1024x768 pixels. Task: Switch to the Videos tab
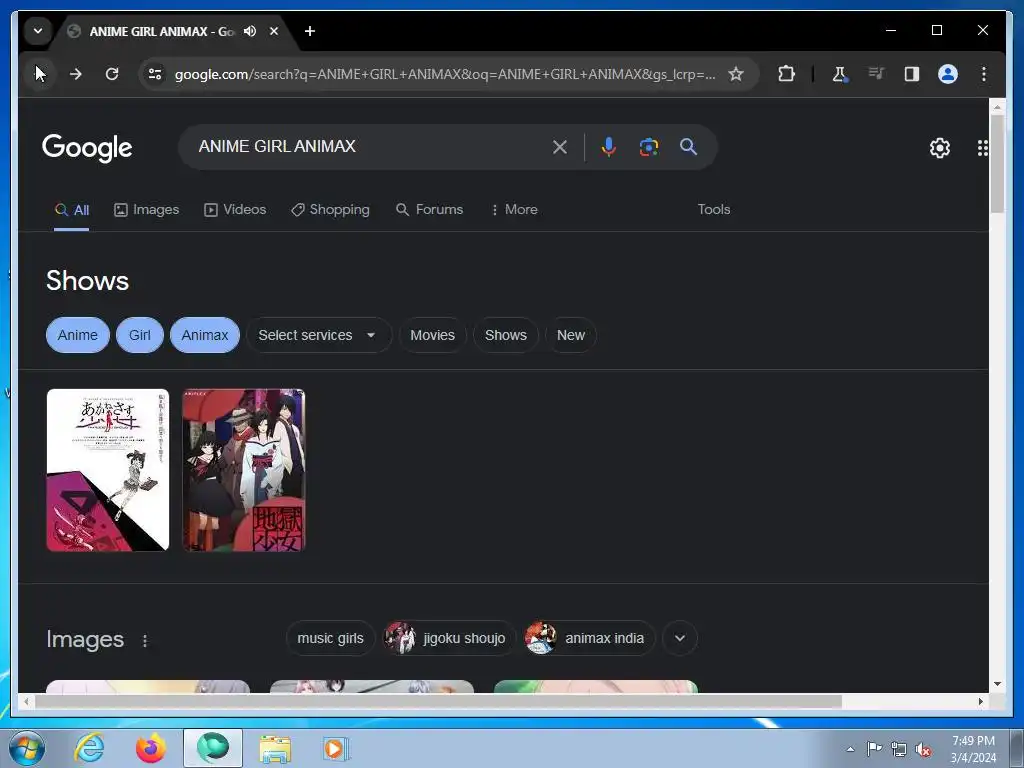coord(235,210)
